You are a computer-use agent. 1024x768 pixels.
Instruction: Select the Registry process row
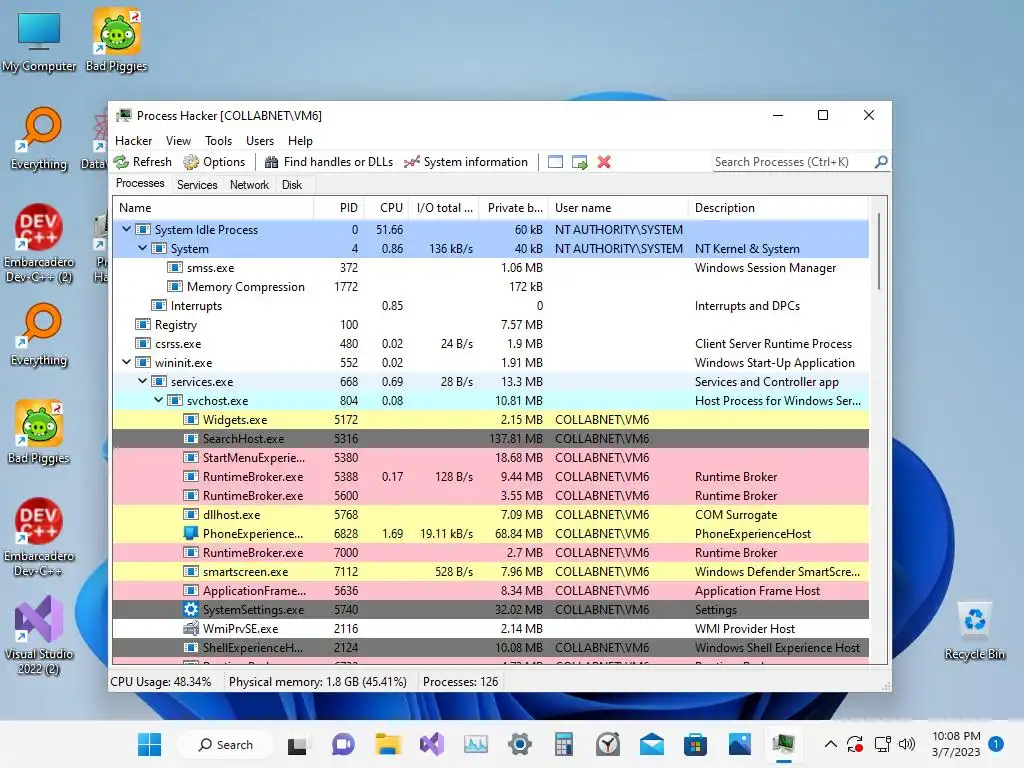coord(490,325)
